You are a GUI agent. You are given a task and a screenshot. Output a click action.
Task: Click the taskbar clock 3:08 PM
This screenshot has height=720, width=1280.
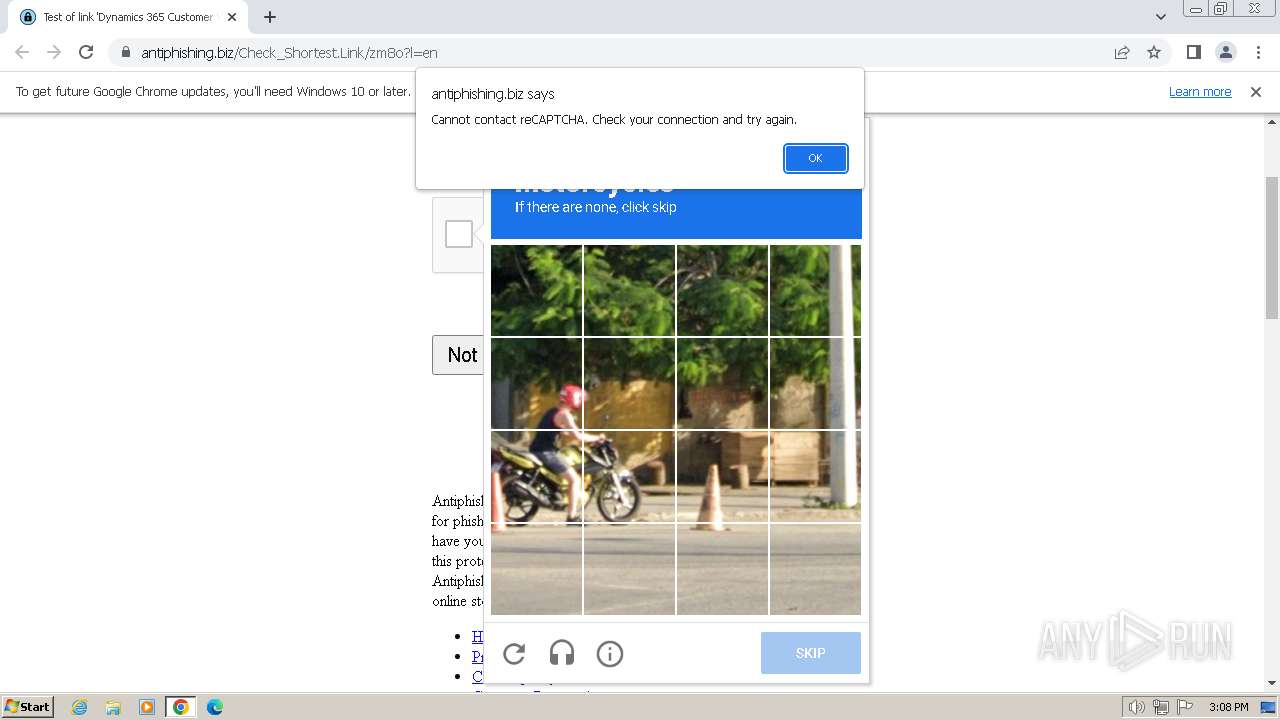[1228, 707]
